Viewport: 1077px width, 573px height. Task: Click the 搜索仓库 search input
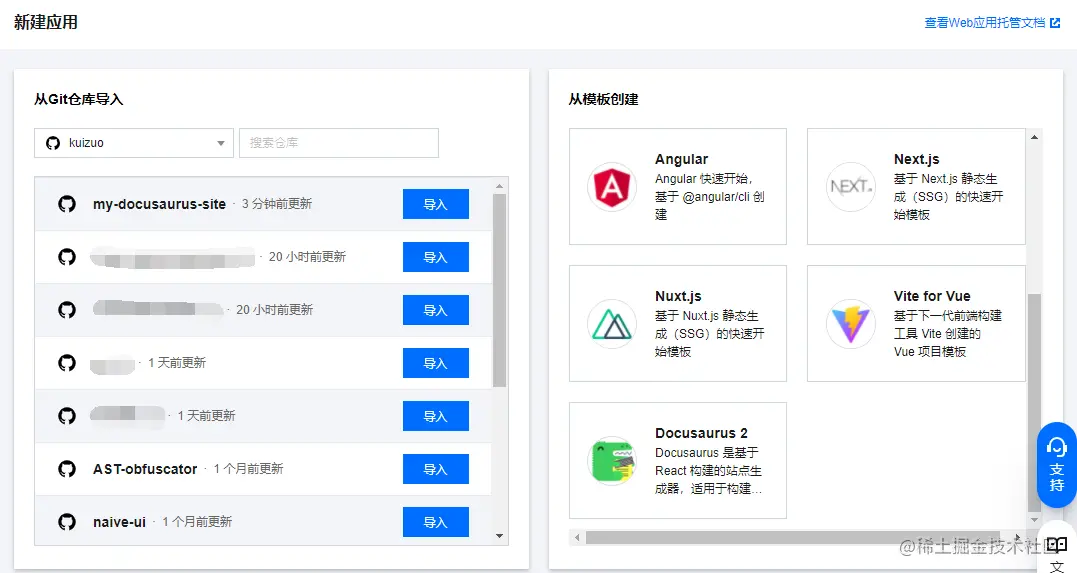point(339,143)
